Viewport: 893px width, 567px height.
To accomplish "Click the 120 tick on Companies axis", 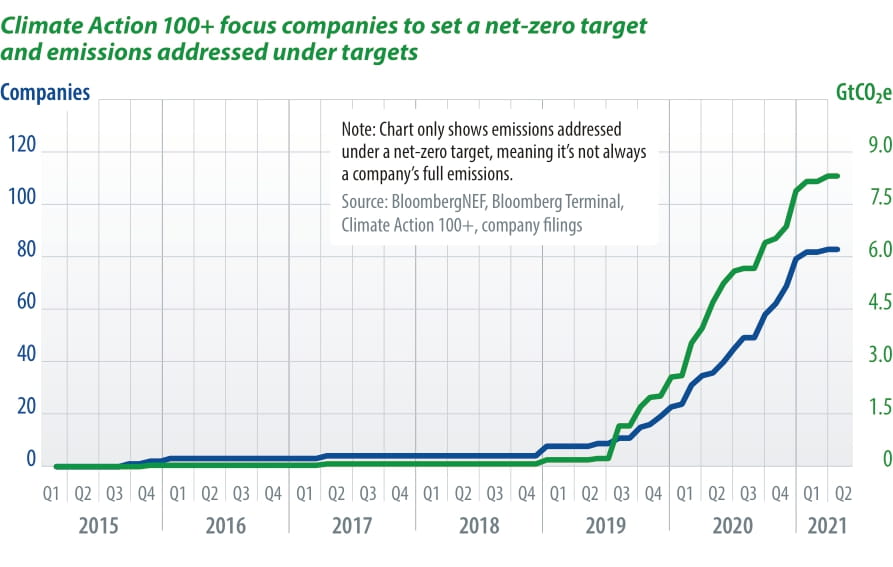I will click(22, 146).
